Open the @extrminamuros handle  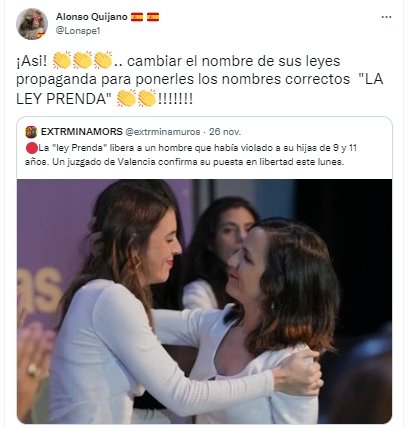pos(163,132)
